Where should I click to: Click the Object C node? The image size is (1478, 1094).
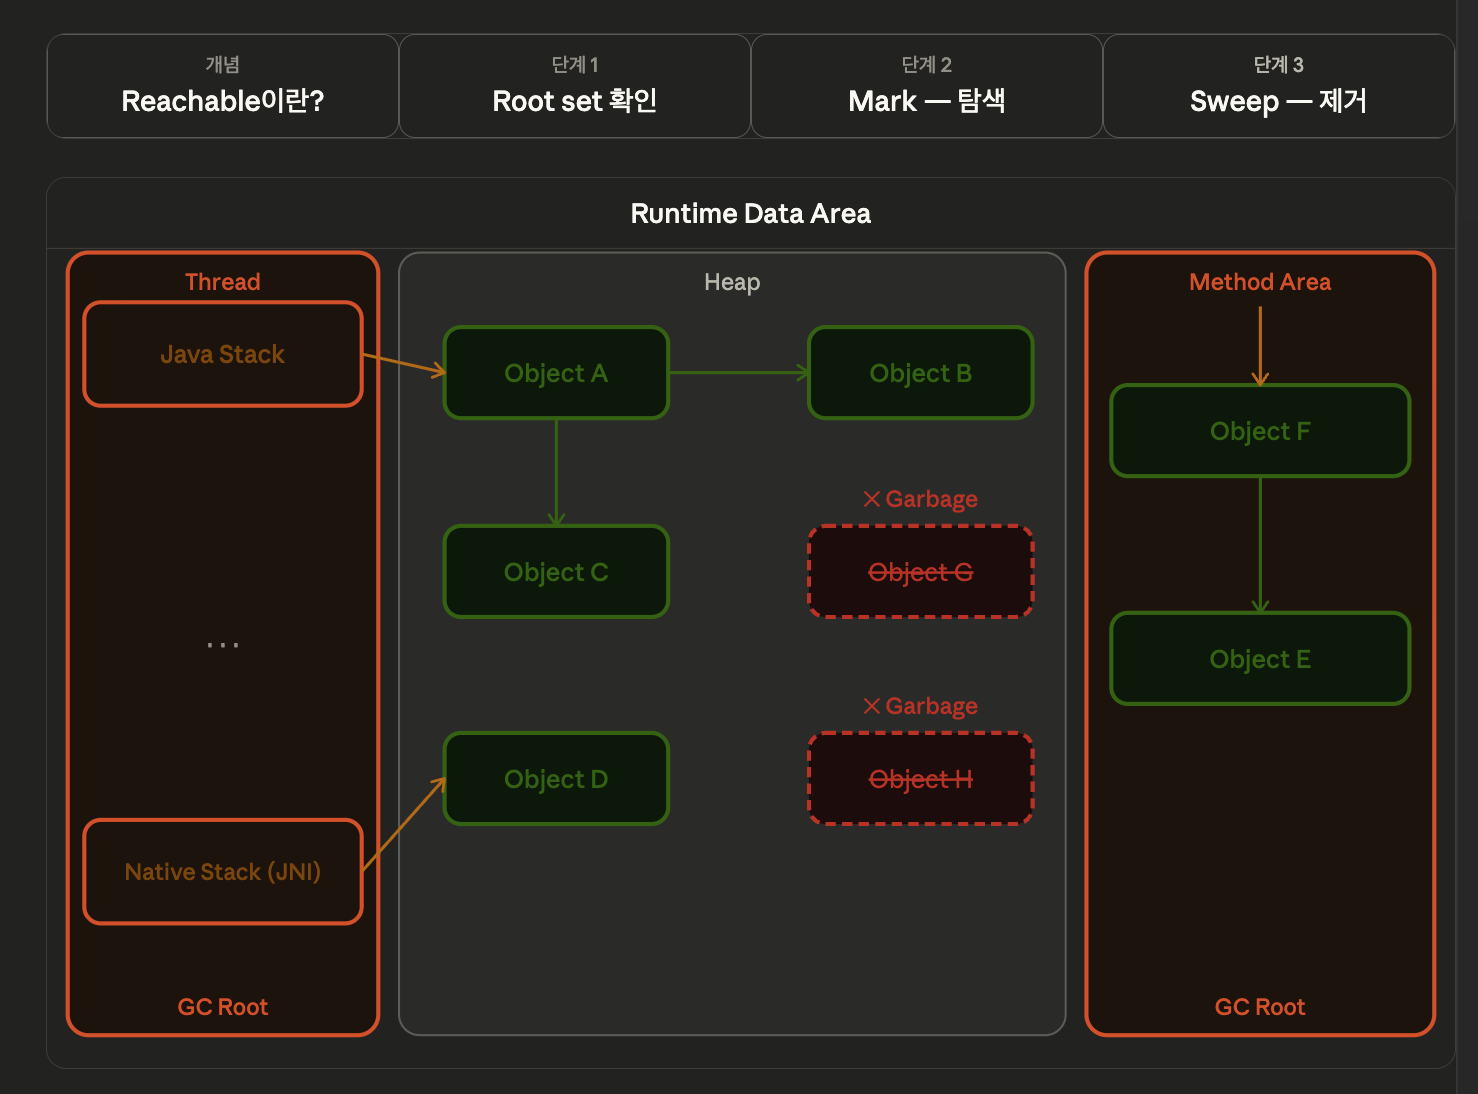[556, 572]
